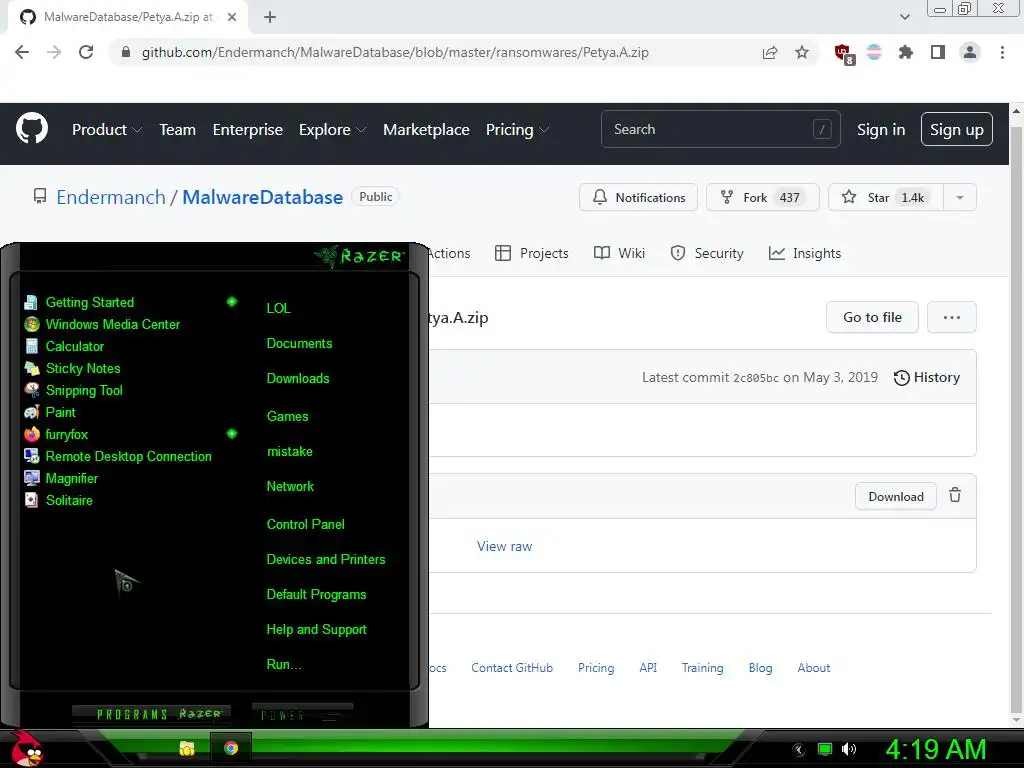Go back with the browser back arrow
The image size is (1024, 768).
(x=22, y=52)
